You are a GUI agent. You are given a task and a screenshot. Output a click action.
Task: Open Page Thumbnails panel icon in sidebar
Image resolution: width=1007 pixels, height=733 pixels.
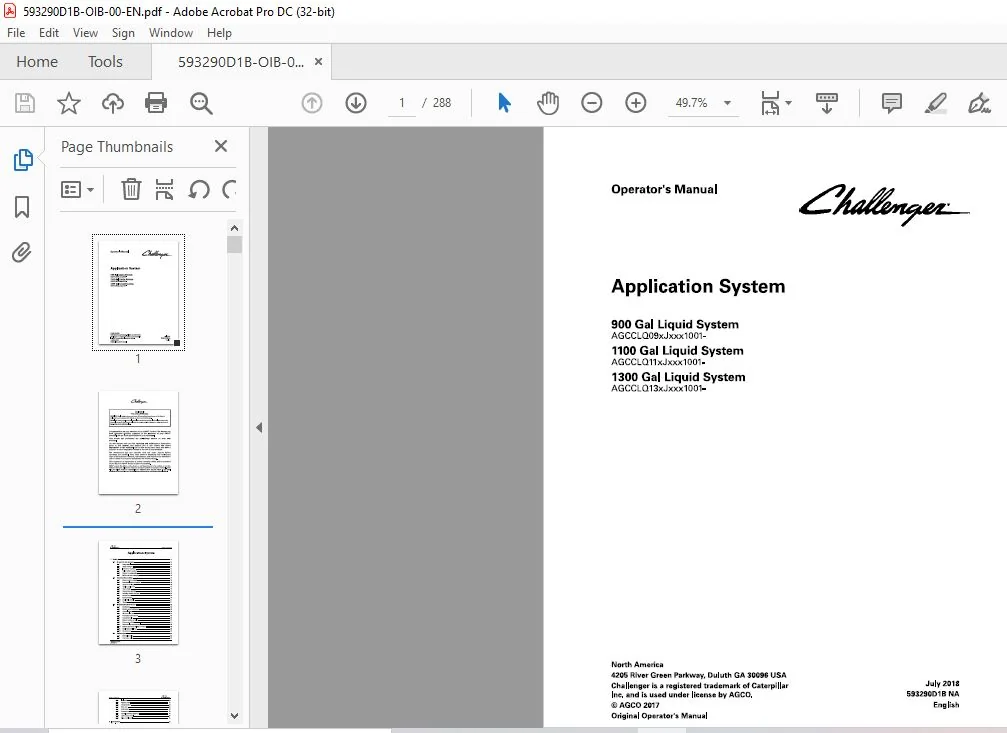(x=22, y=160)
